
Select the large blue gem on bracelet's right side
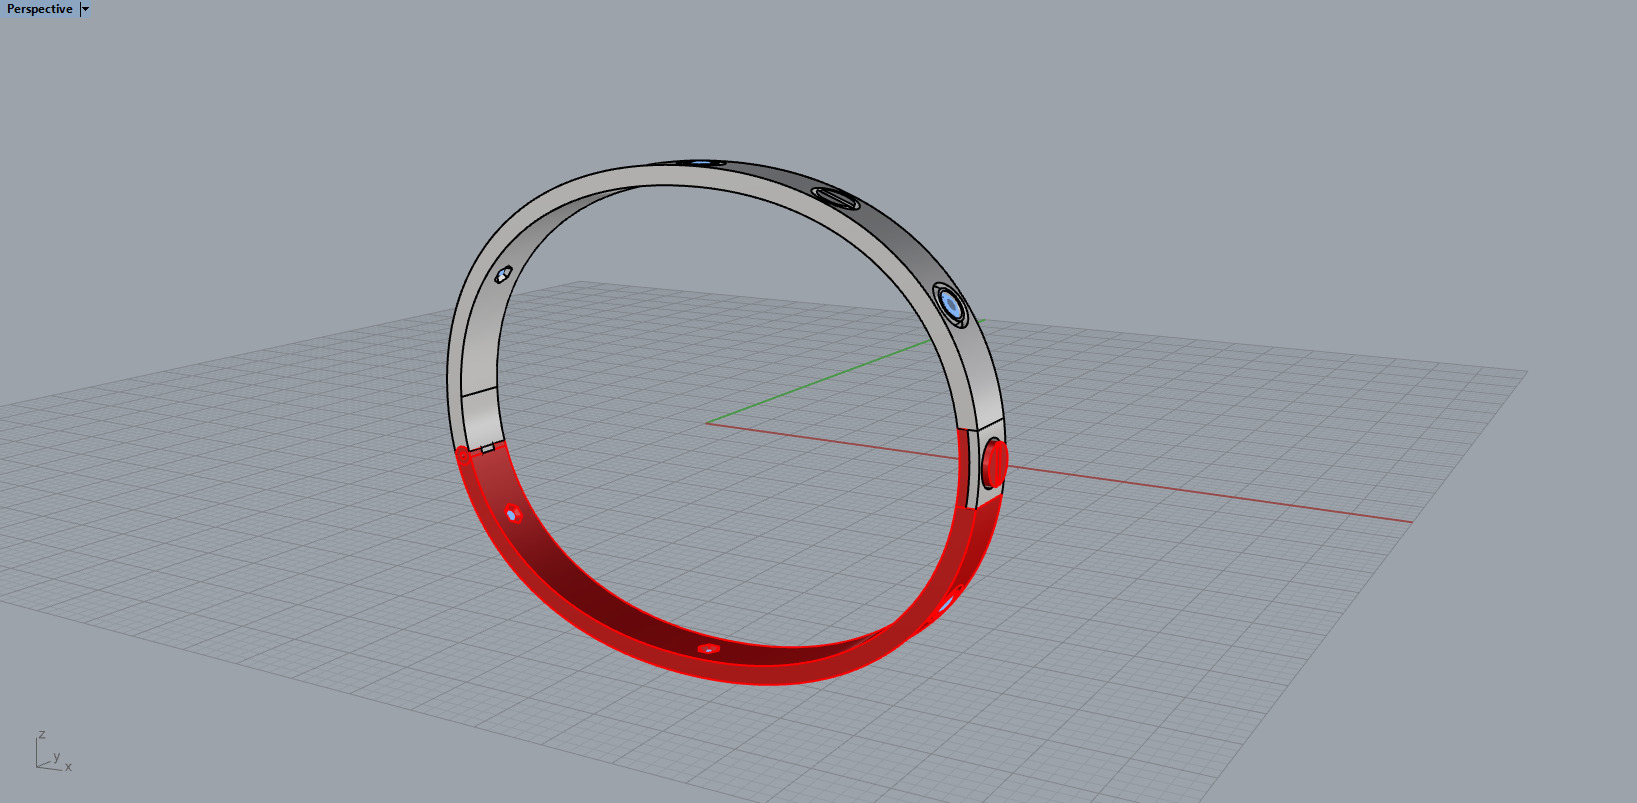point(951,305)
